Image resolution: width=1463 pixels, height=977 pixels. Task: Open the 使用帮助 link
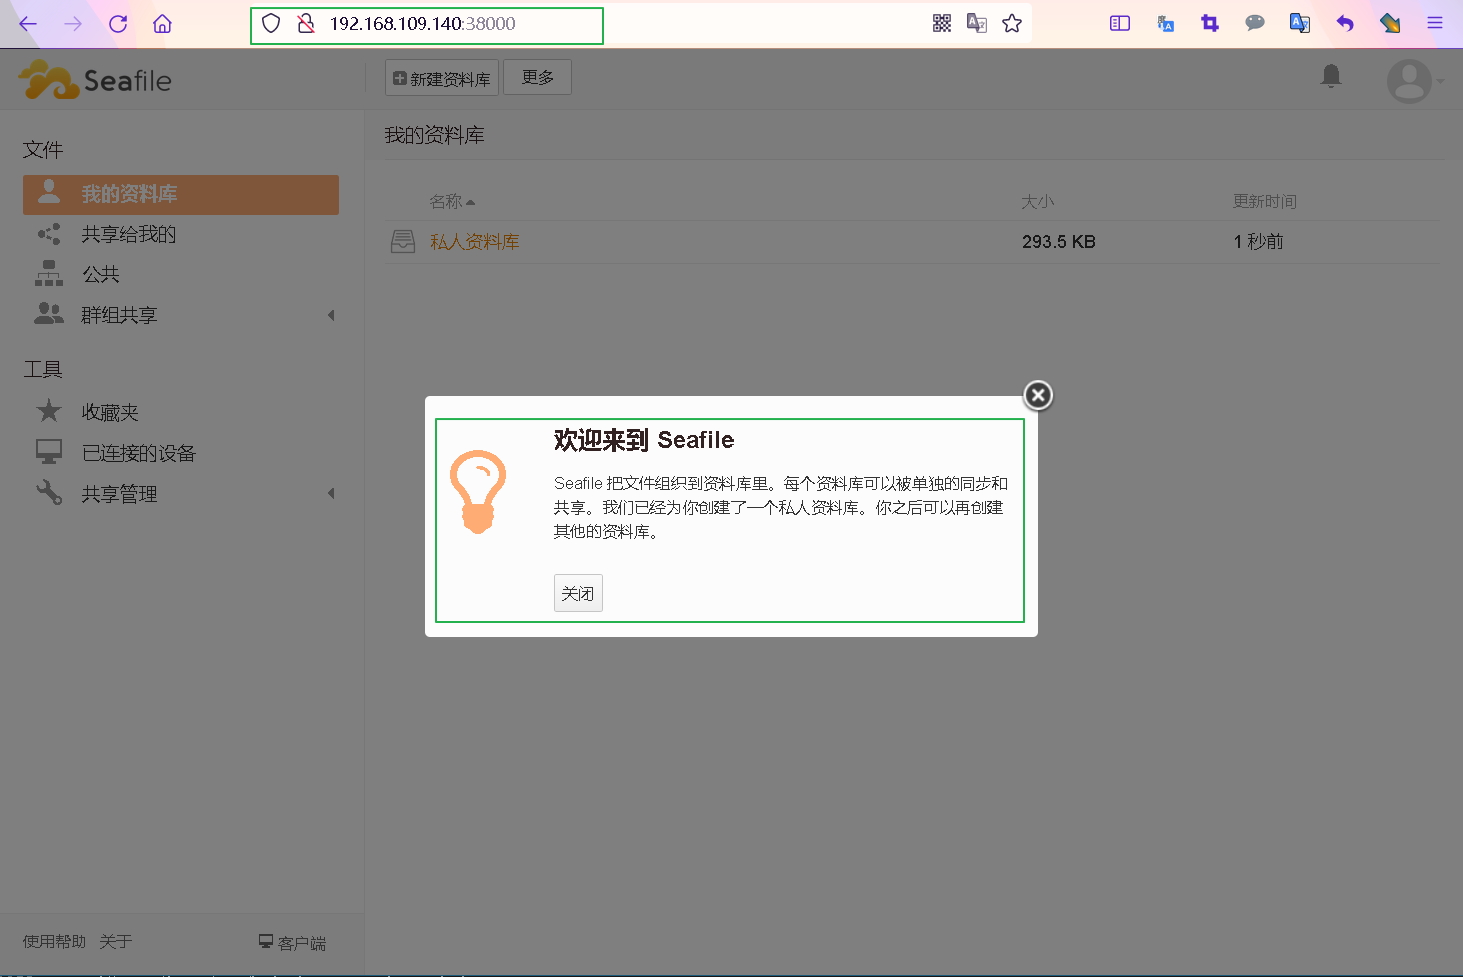pos(54,942)
